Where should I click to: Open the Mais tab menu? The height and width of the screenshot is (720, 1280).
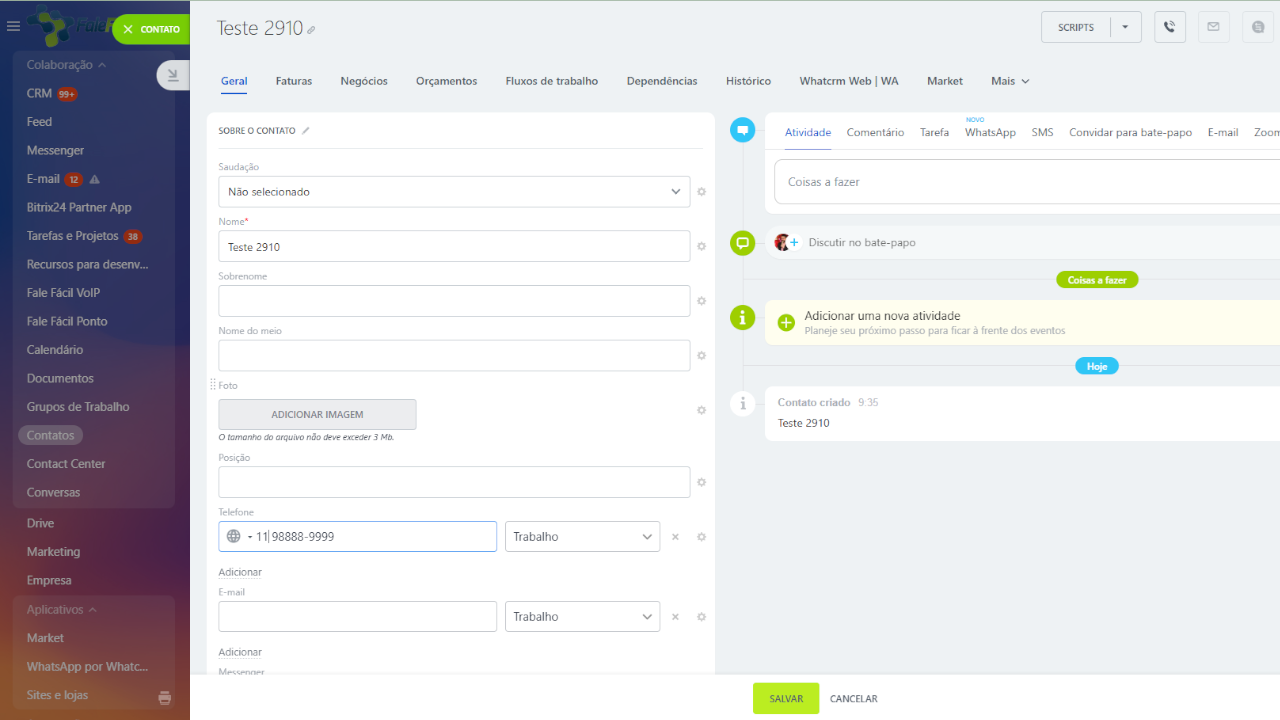1010,81
